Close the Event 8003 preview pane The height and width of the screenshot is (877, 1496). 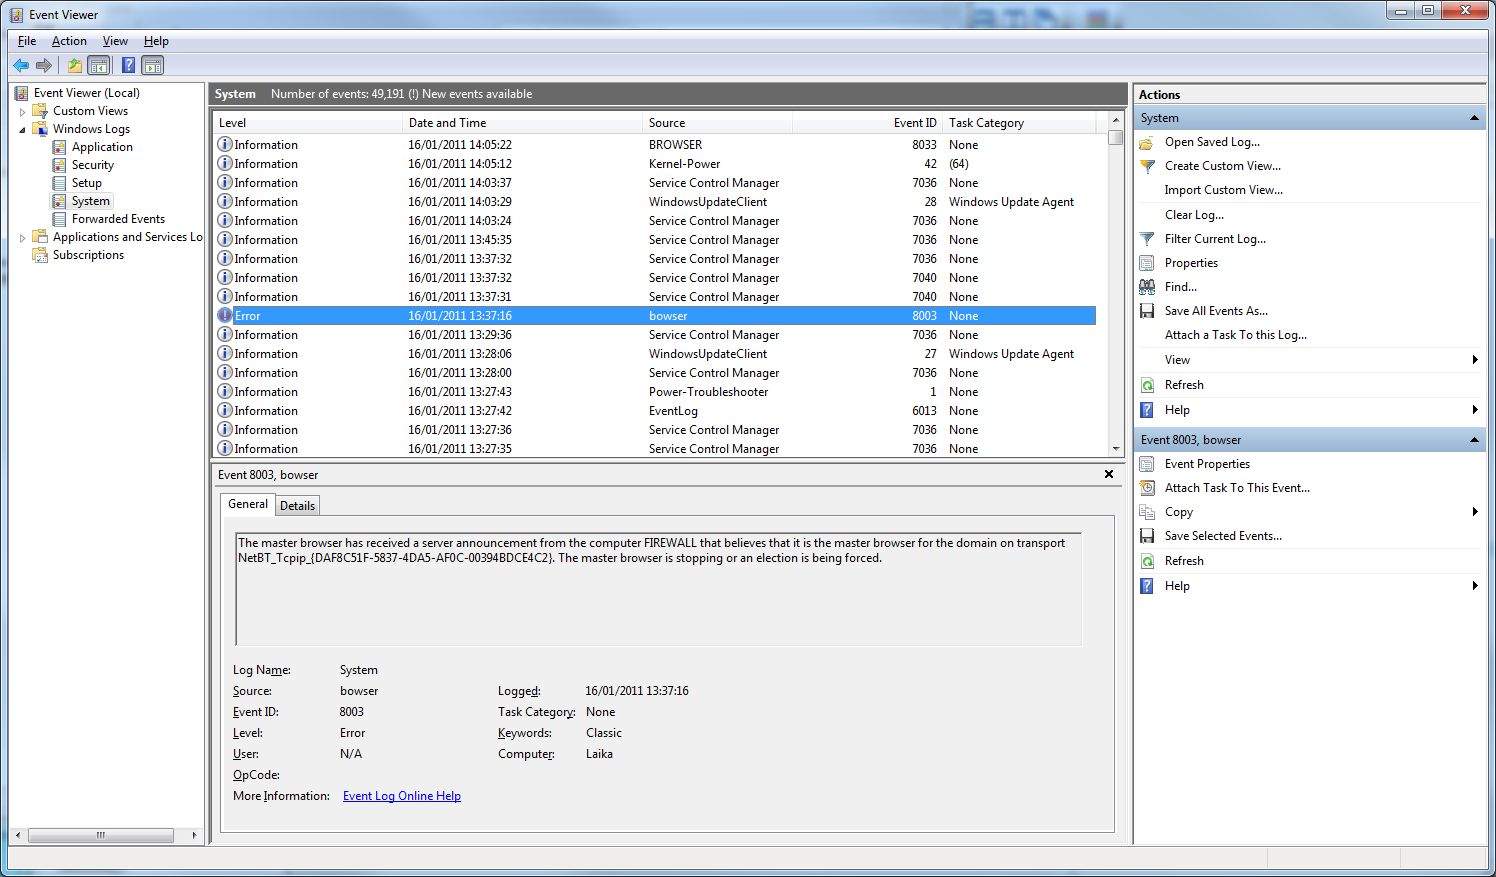[1108, 474]
